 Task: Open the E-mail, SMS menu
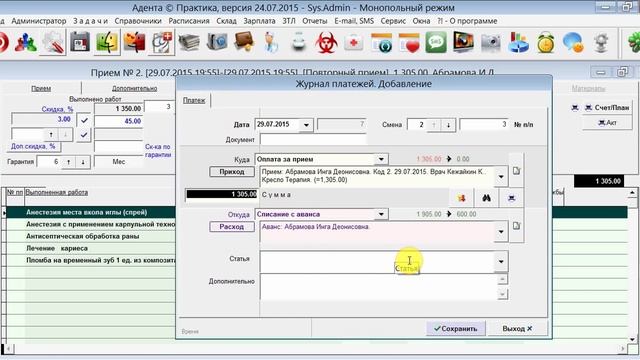pos(354,21)
